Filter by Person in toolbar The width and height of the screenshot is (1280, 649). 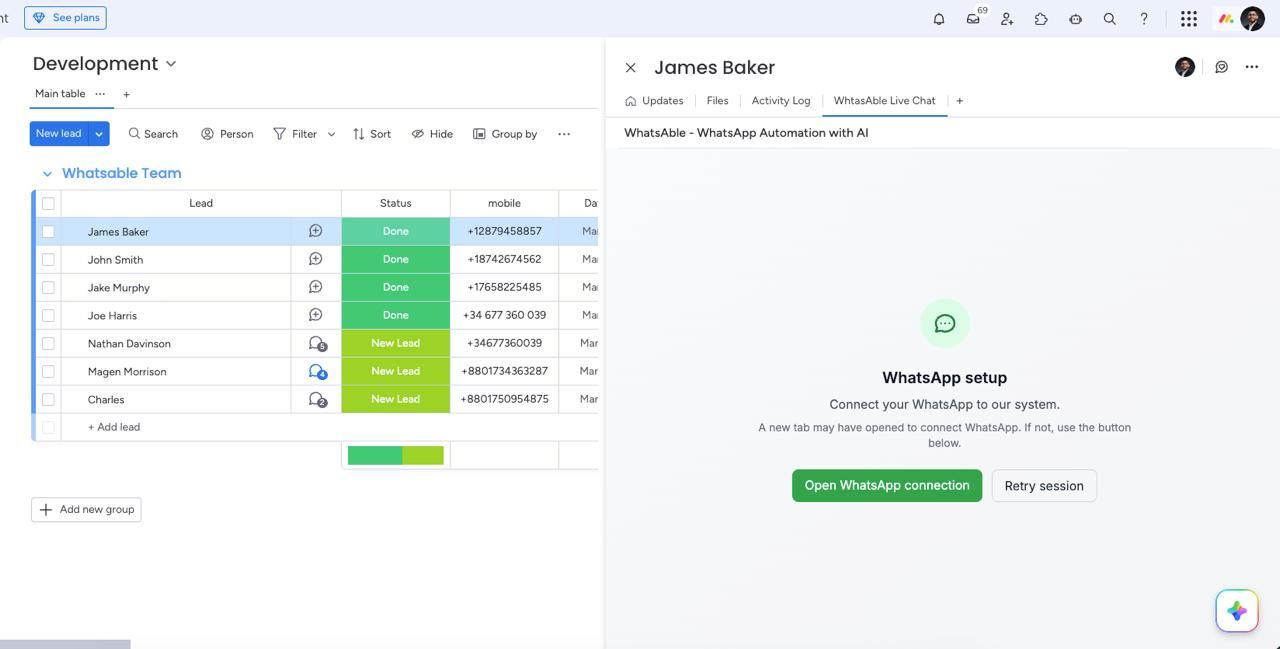[227, 133]
